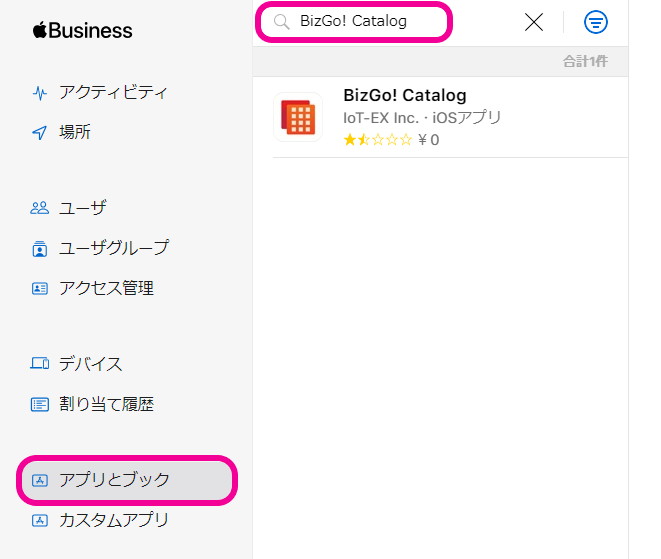Image resolution: width=661 pixels, height=559 pixels.
Task: Click the Assignment History list icon
Action: 40,404
